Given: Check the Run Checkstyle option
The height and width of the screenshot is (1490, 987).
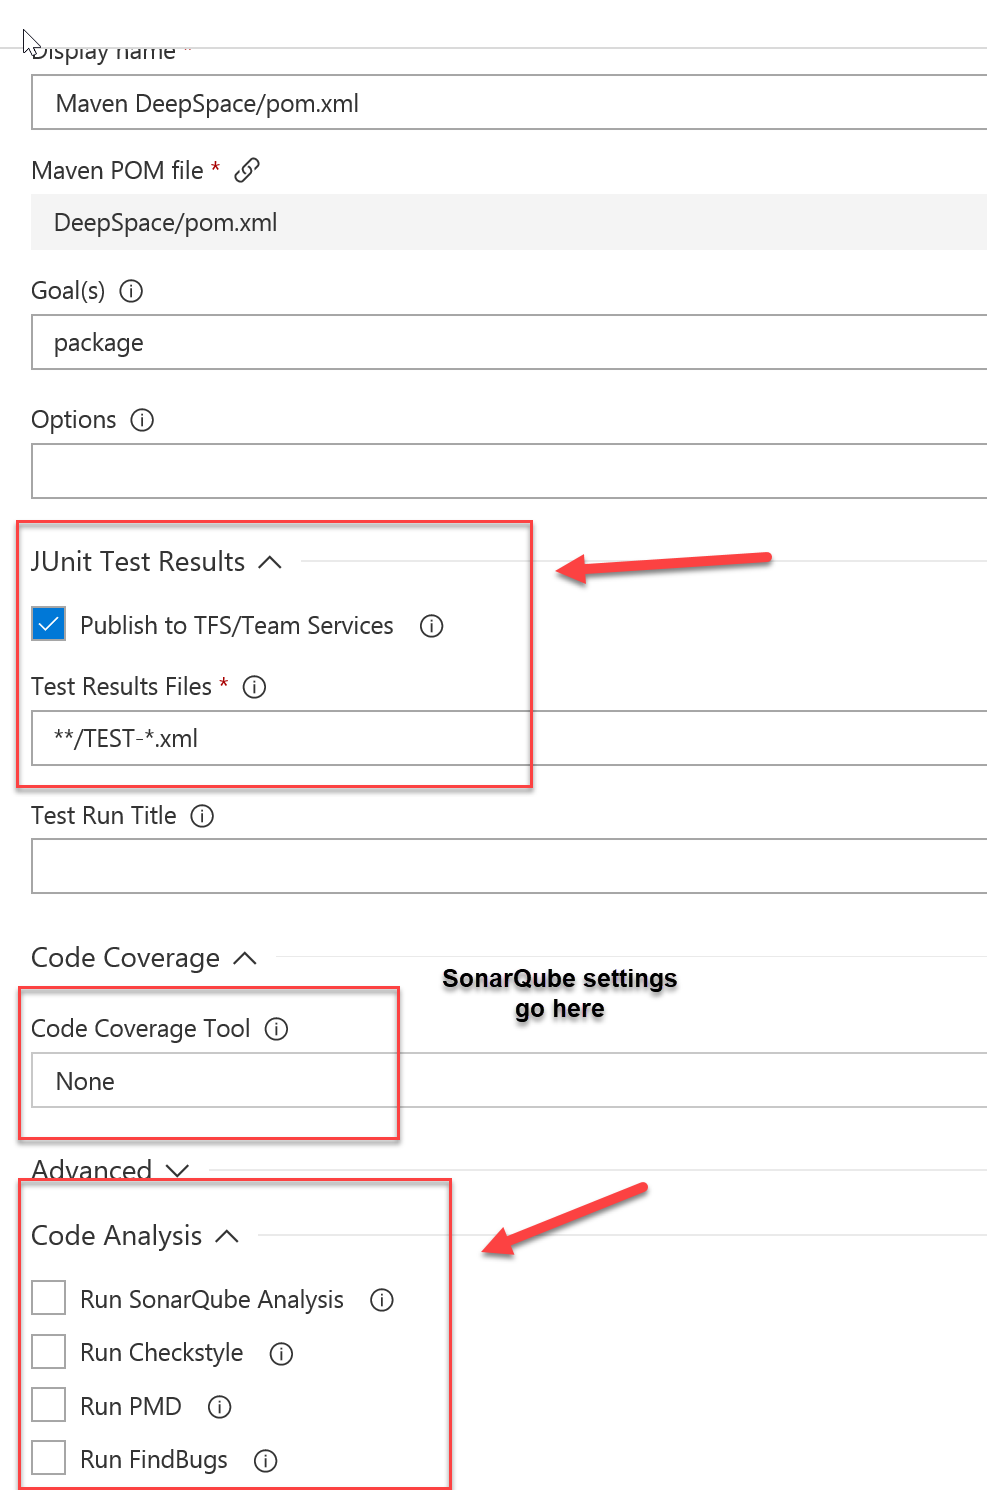Looking at the screenshot, I should tap(49, 1352).
